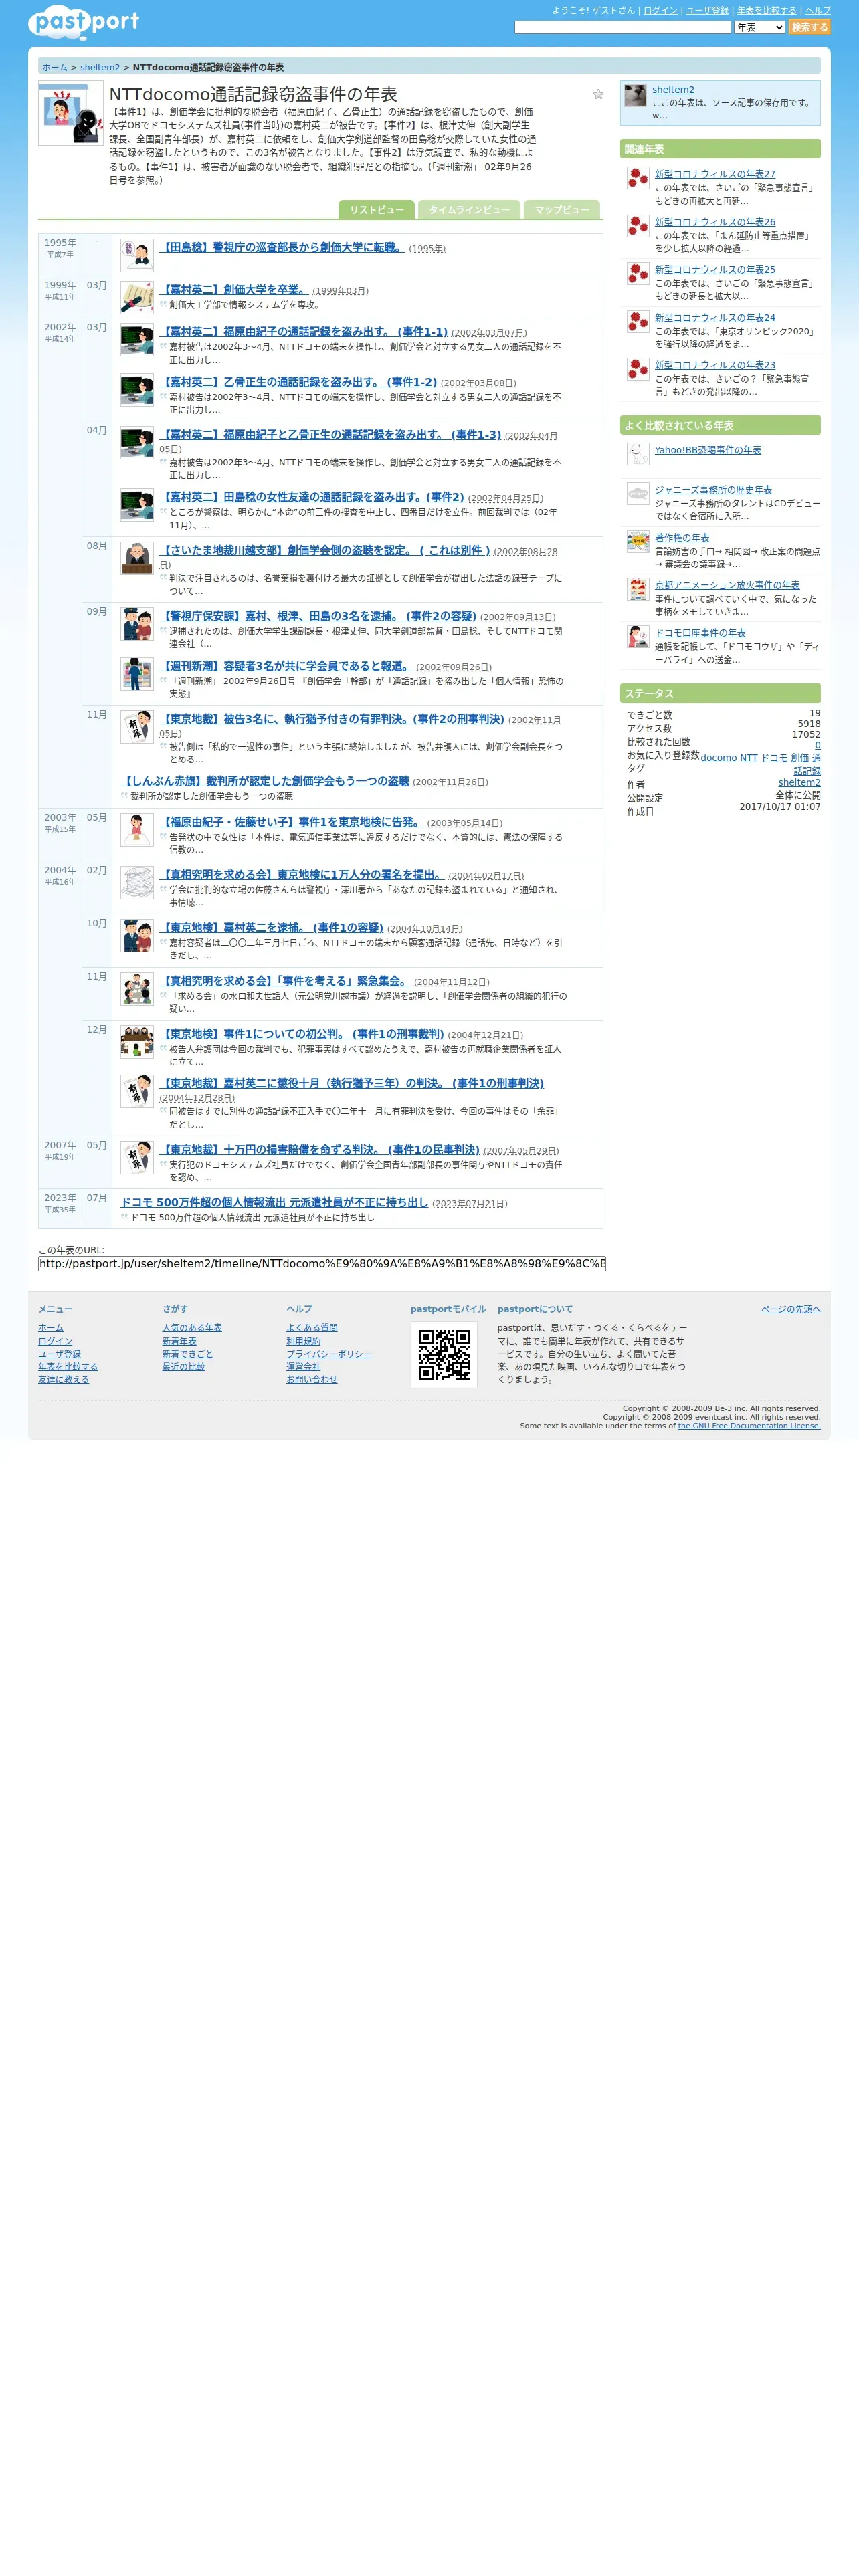Open the sheltem2 author avatar in the sidebar
The height and width of the screenshot is (2576, 859).
point(635,96)
